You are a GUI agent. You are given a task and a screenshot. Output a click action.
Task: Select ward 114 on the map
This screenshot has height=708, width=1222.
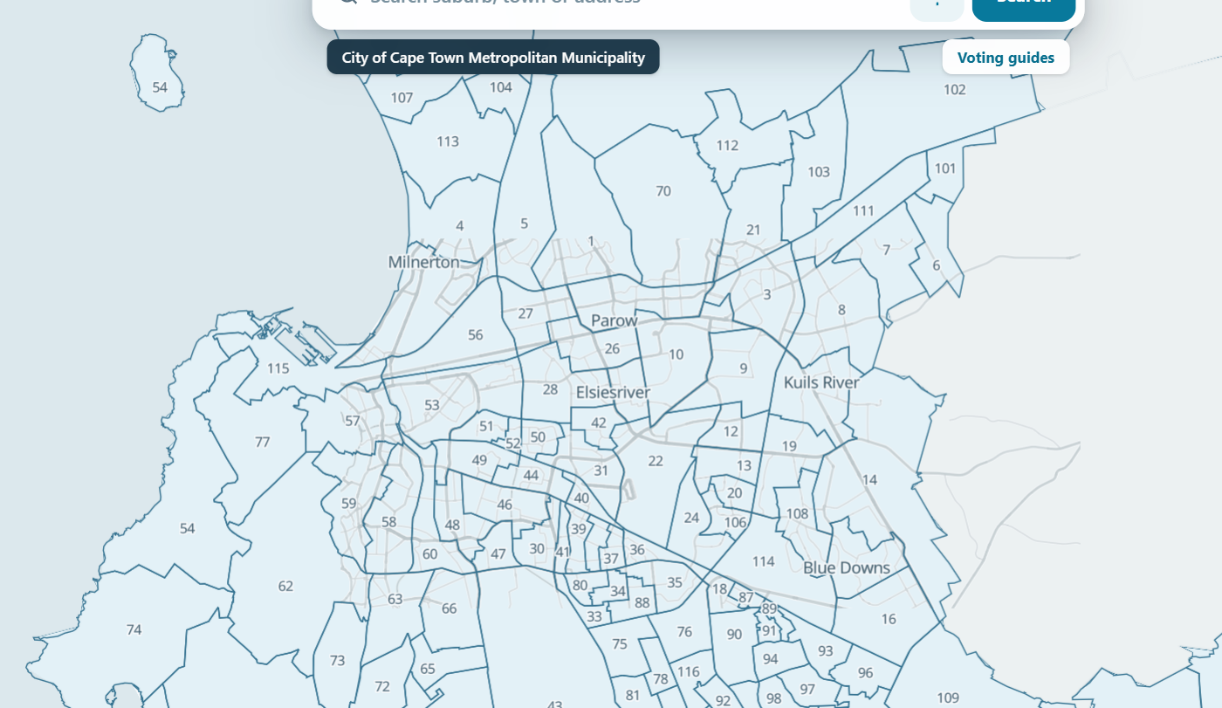tap(763, 562)
